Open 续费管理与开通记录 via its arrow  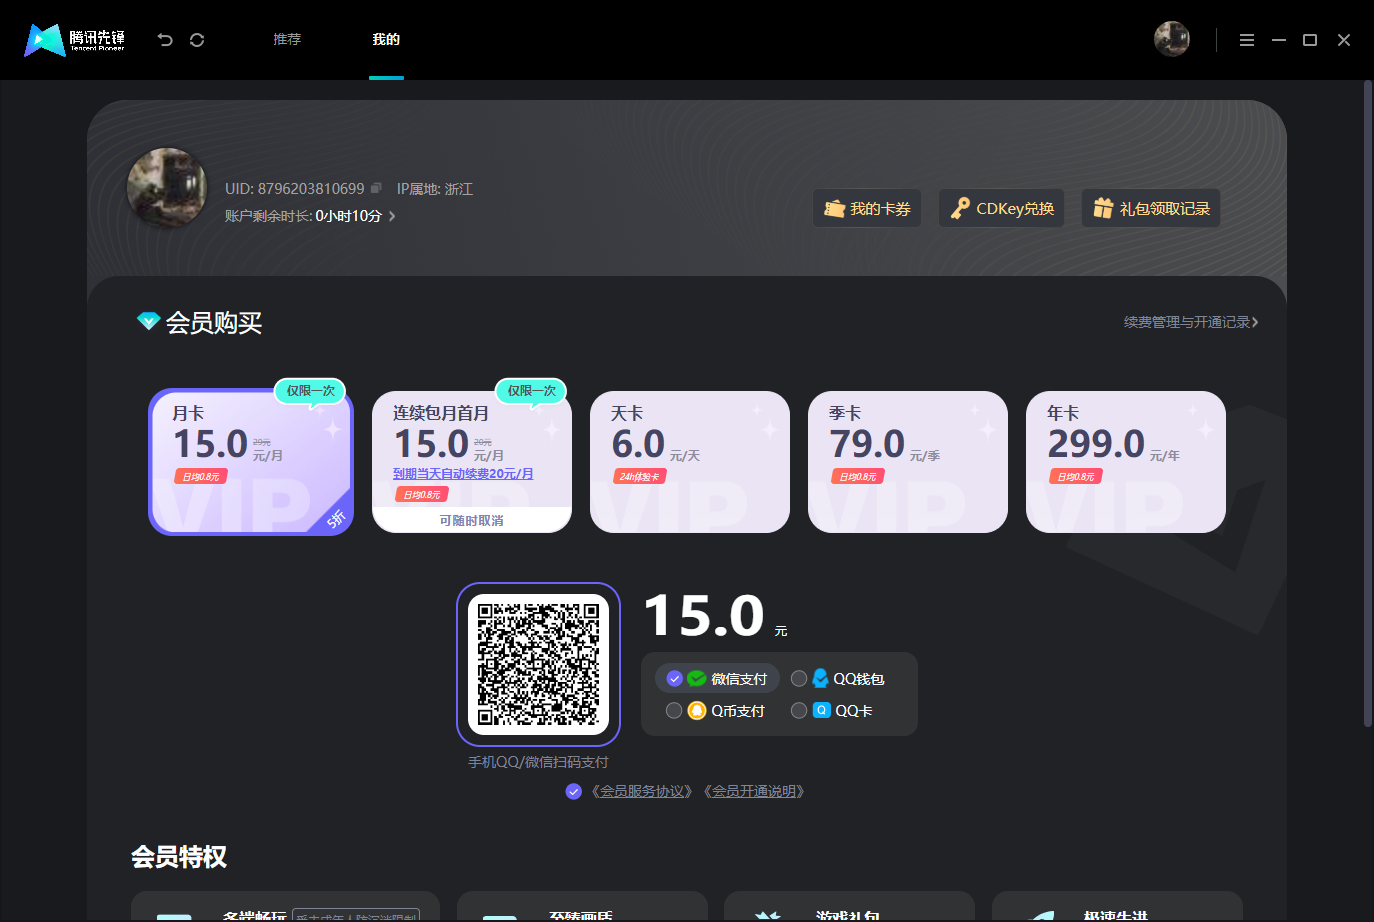coord(1256,322)
